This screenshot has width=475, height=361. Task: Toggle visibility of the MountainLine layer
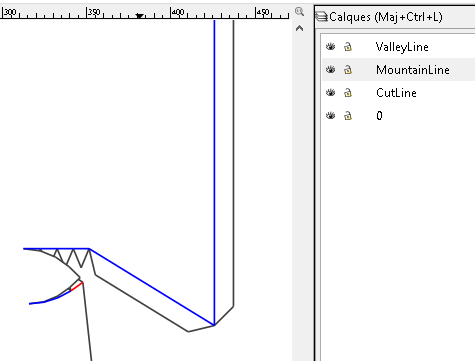pos(330,69)
